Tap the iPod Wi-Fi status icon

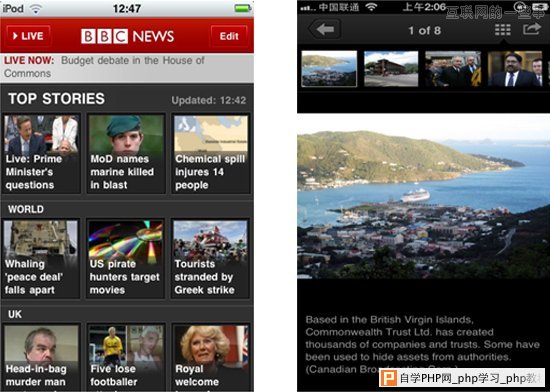(35, 8)
